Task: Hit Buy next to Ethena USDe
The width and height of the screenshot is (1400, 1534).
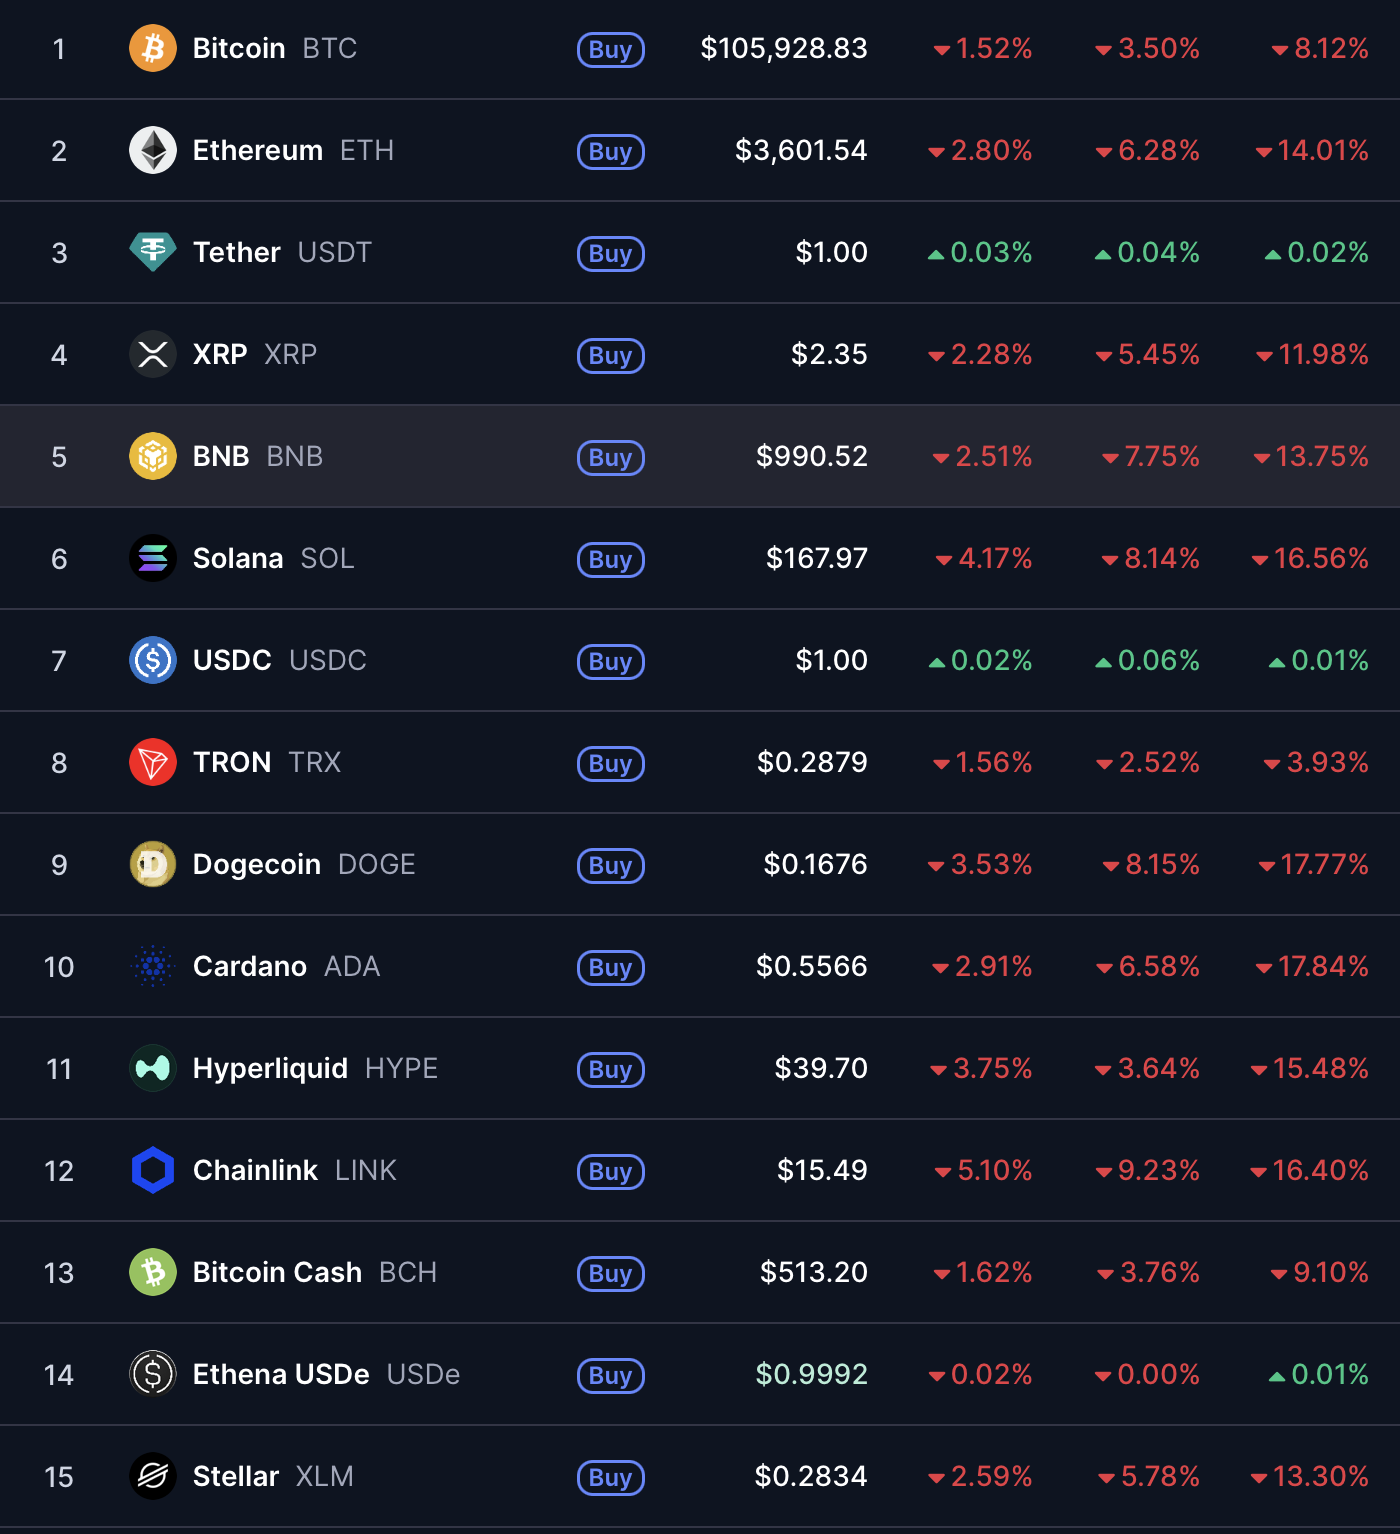Action: tap(610, 1375)
